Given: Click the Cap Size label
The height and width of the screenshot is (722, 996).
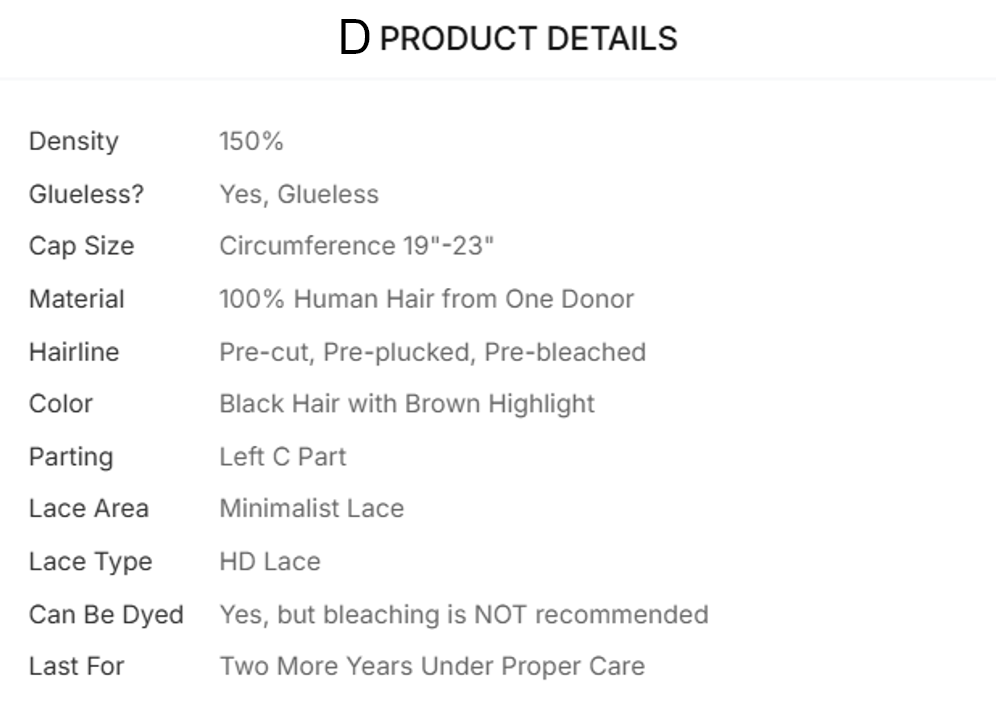Looking at the screenshot, I should (81, 246).
